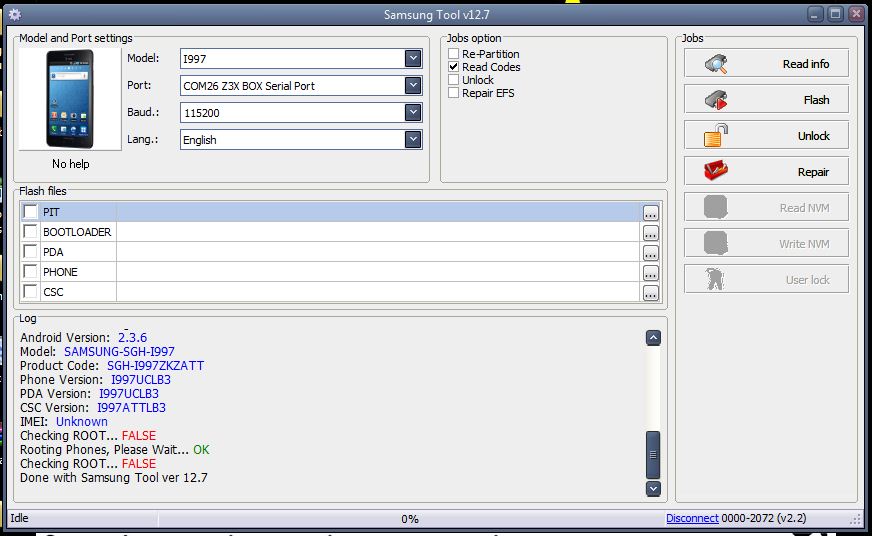The width and height of the screenshot is (872, 536).
Task: Click the log scrollbar thumb
Action: click(653, 455)
